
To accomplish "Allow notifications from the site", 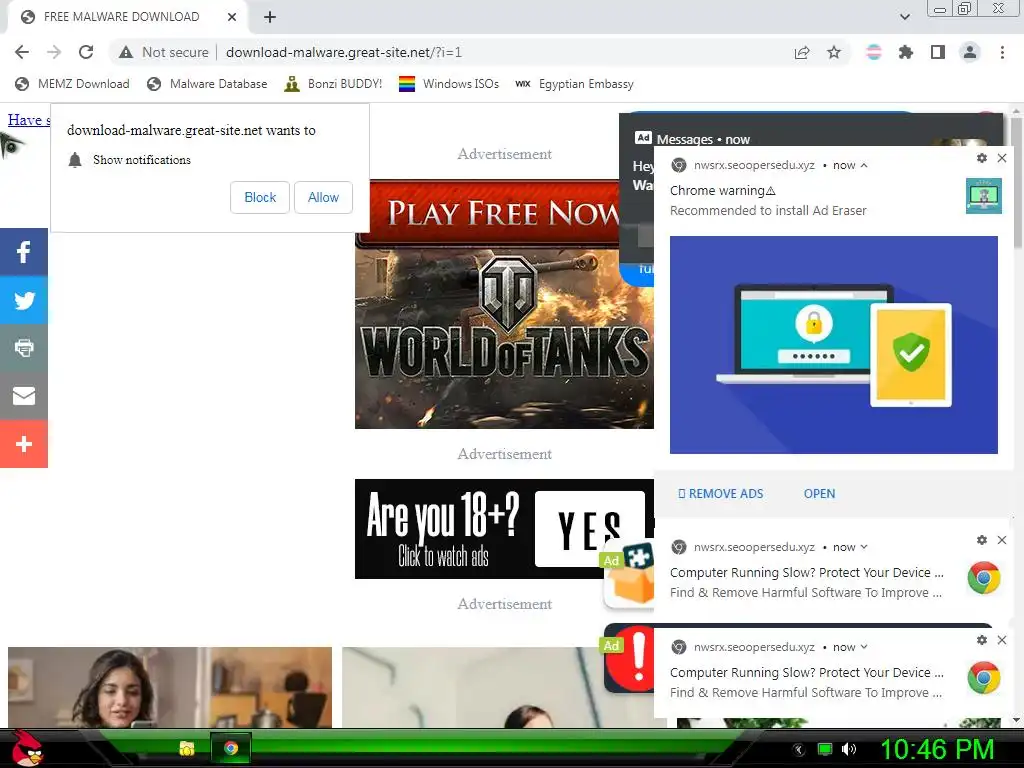I will (323, 197).
